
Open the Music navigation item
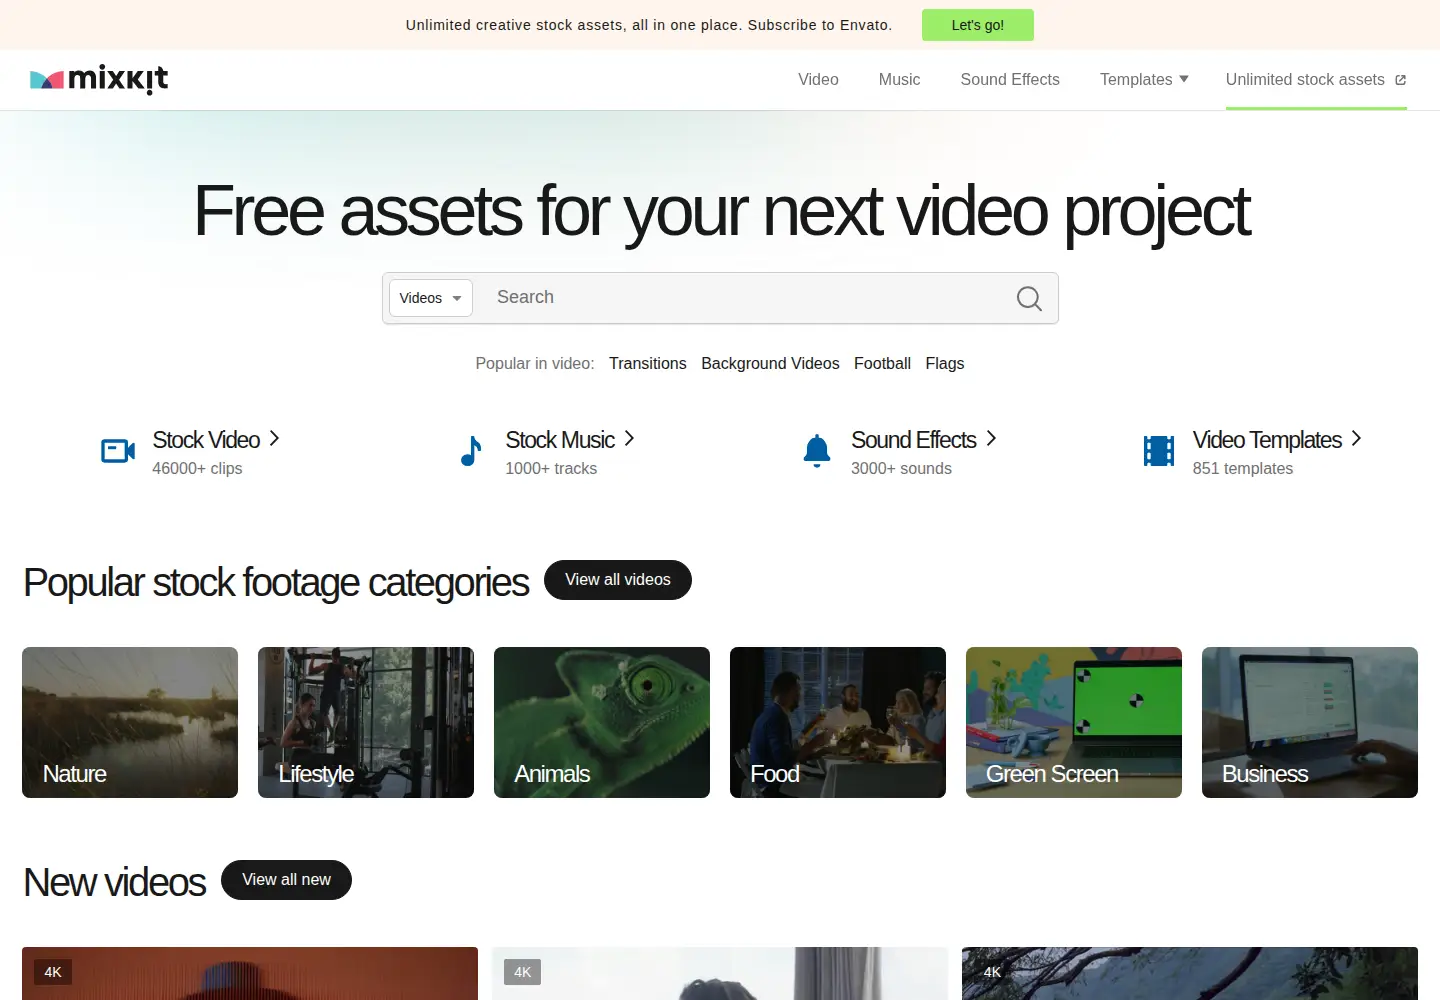click(x=899, y=79)
